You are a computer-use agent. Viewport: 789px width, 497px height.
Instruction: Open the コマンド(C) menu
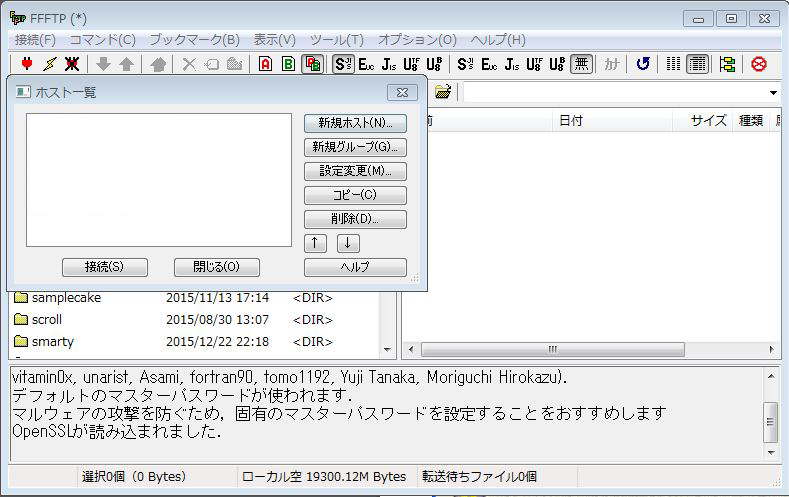(x=103, y=40)
